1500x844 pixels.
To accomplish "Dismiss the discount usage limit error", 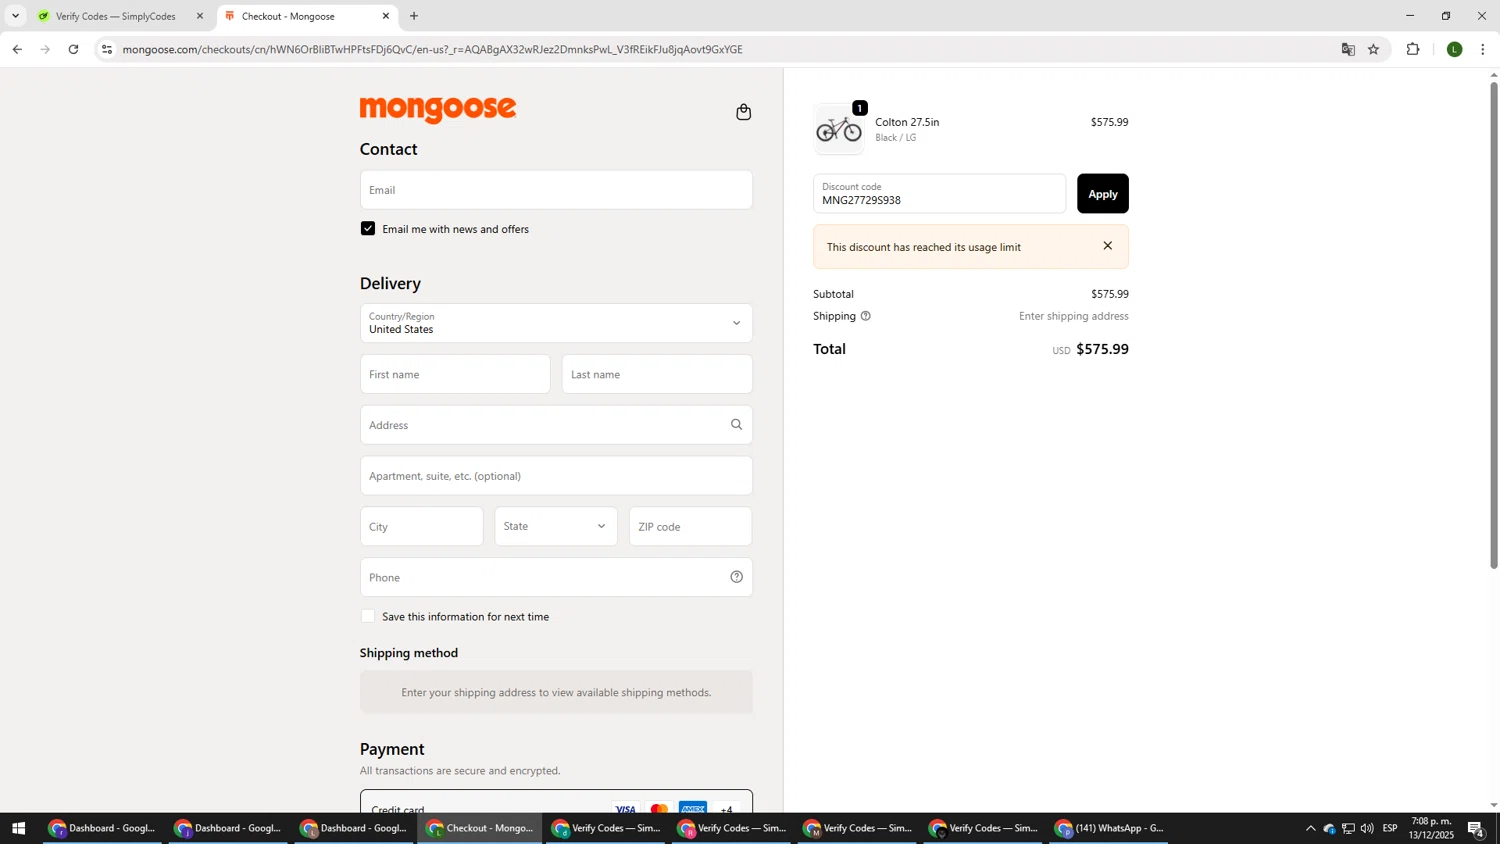I will pyautogui.click(x=1107, y=246).
